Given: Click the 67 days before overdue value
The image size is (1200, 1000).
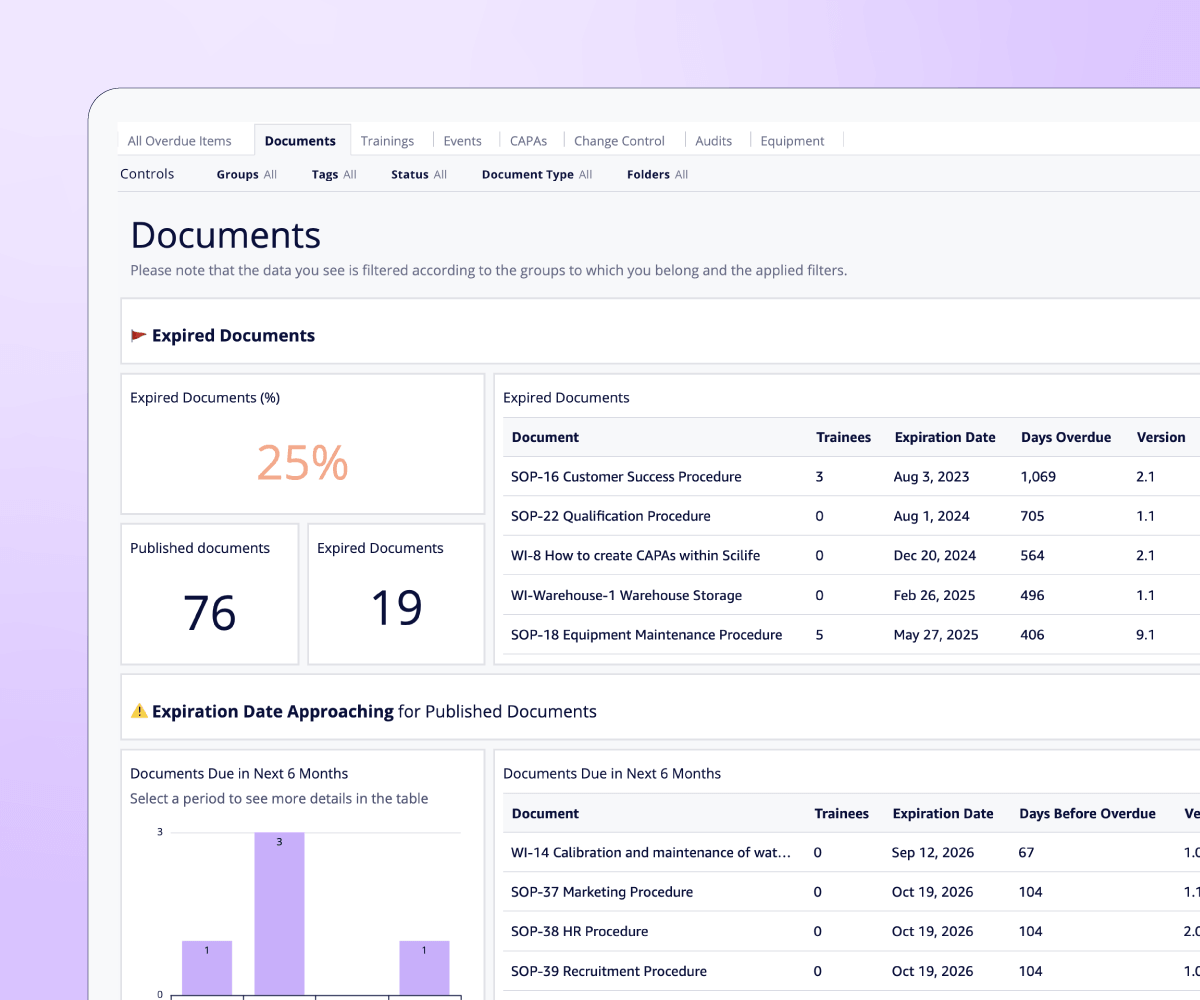Looking at the screenshot, I should (x=1027, y=853).
